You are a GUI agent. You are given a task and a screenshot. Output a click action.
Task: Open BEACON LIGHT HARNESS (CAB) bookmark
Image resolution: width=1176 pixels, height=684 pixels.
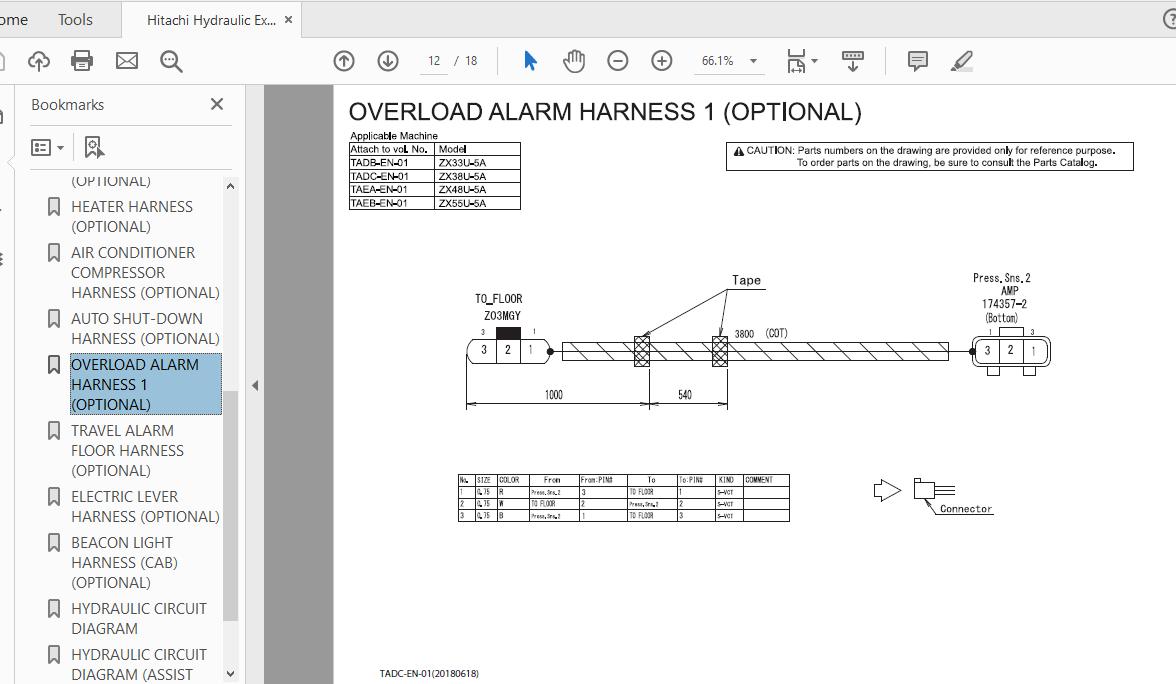pos(124,562)
